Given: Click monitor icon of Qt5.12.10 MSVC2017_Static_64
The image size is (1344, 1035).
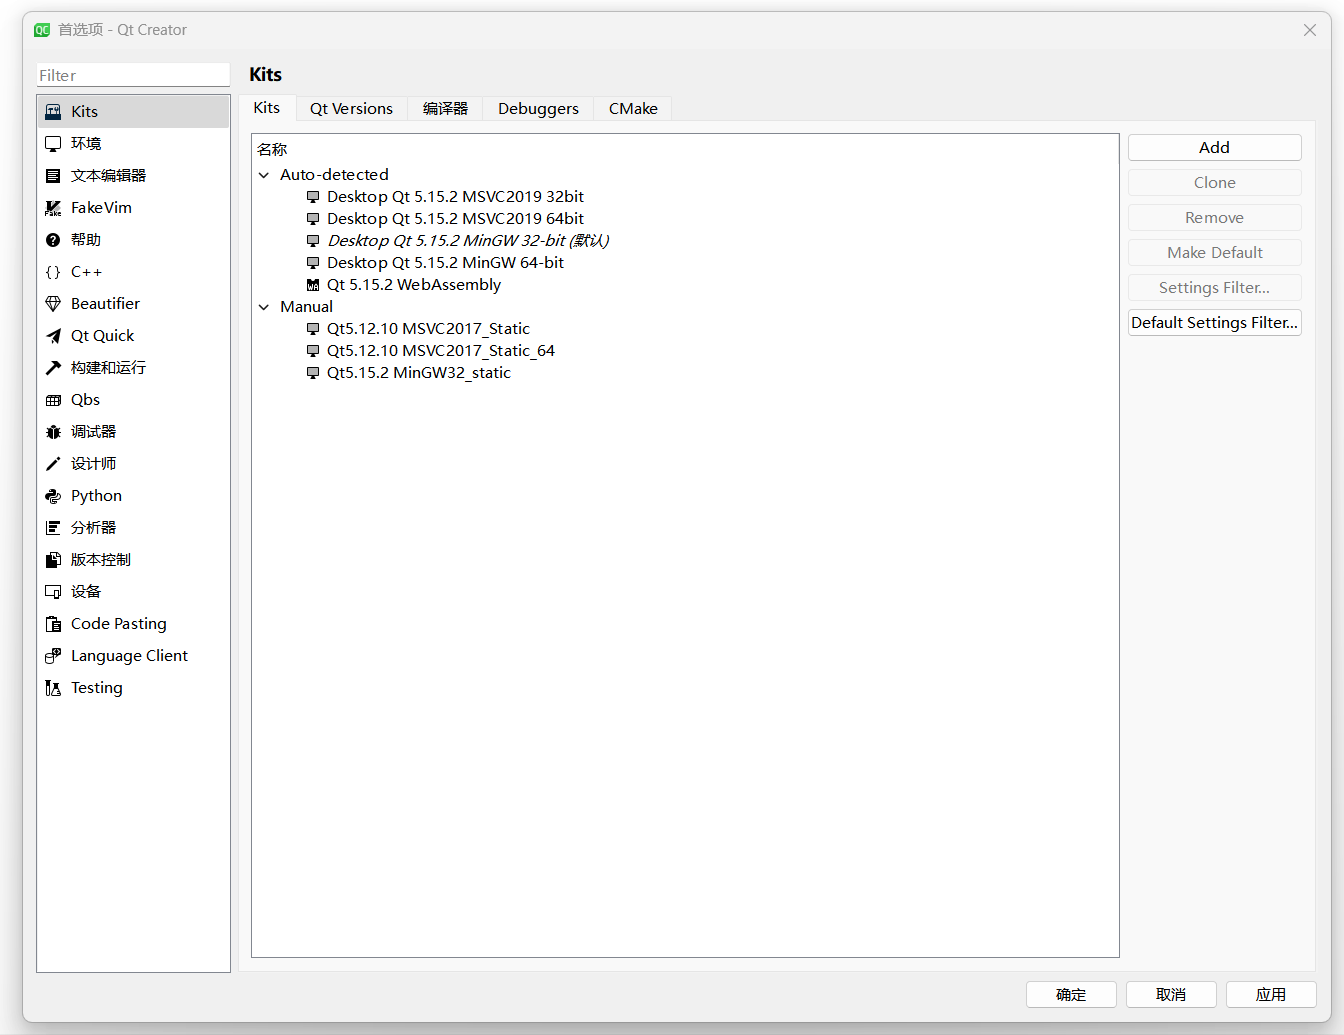Looking at the screenshot, I should pos(313,351).
